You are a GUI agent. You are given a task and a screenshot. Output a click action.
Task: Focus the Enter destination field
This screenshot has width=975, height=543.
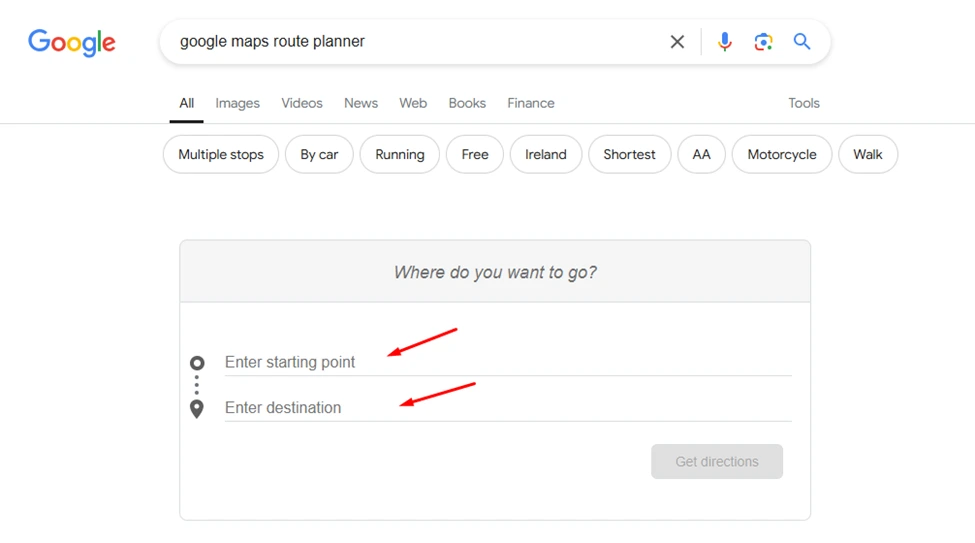[508, 407]
